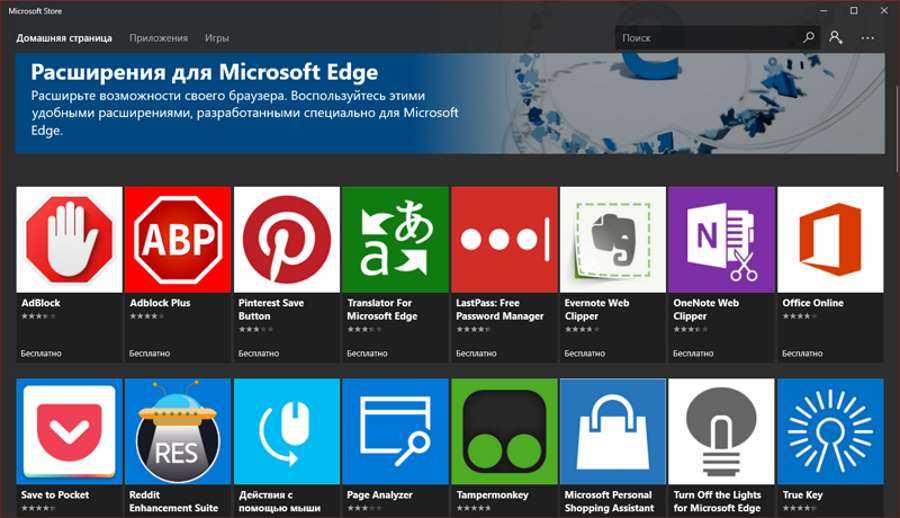900x518 pixels.
Task: Go to Домашняя страница tab
Action: pyautogui.click(x=64, y=38)
